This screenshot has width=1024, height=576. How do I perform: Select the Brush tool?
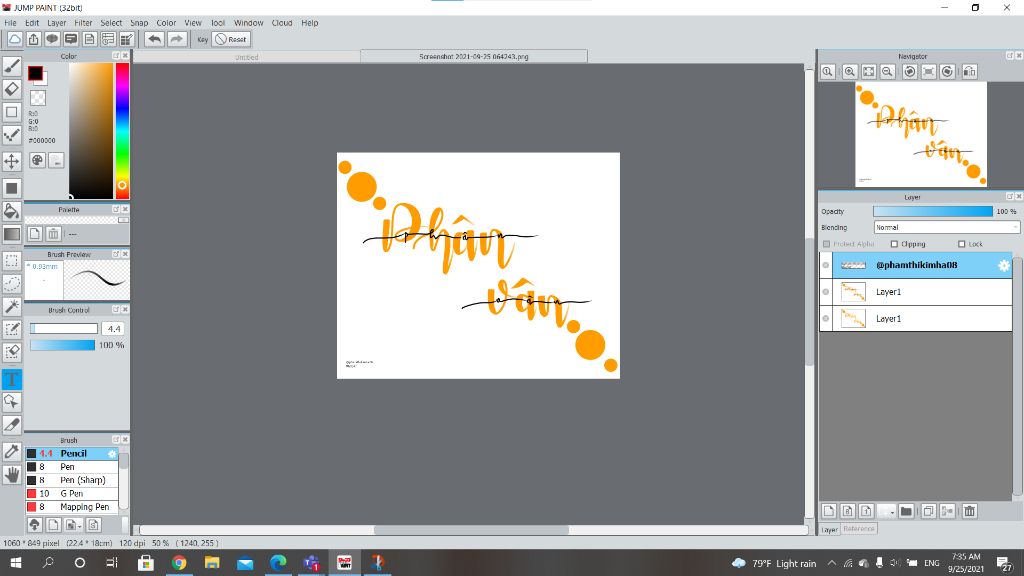[x=12, y=65]
